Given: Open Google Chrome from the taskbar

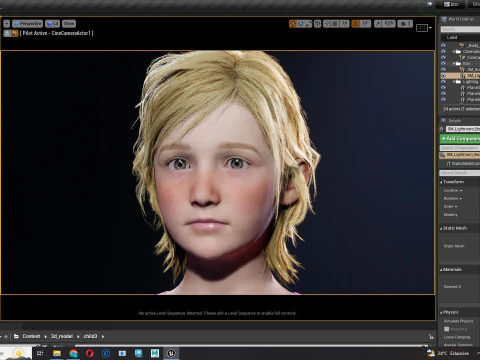Looking at the screenshot, I should (73, 353).
